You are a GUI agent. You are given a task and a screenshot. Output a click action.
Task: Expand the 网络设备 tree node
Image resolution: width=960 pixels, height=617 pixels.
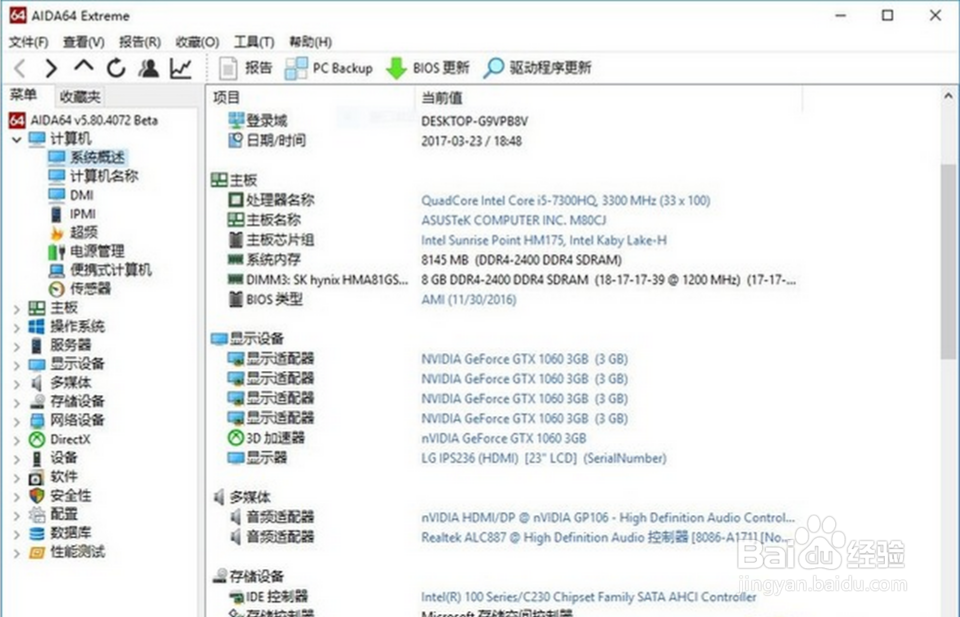coord(17,422)
